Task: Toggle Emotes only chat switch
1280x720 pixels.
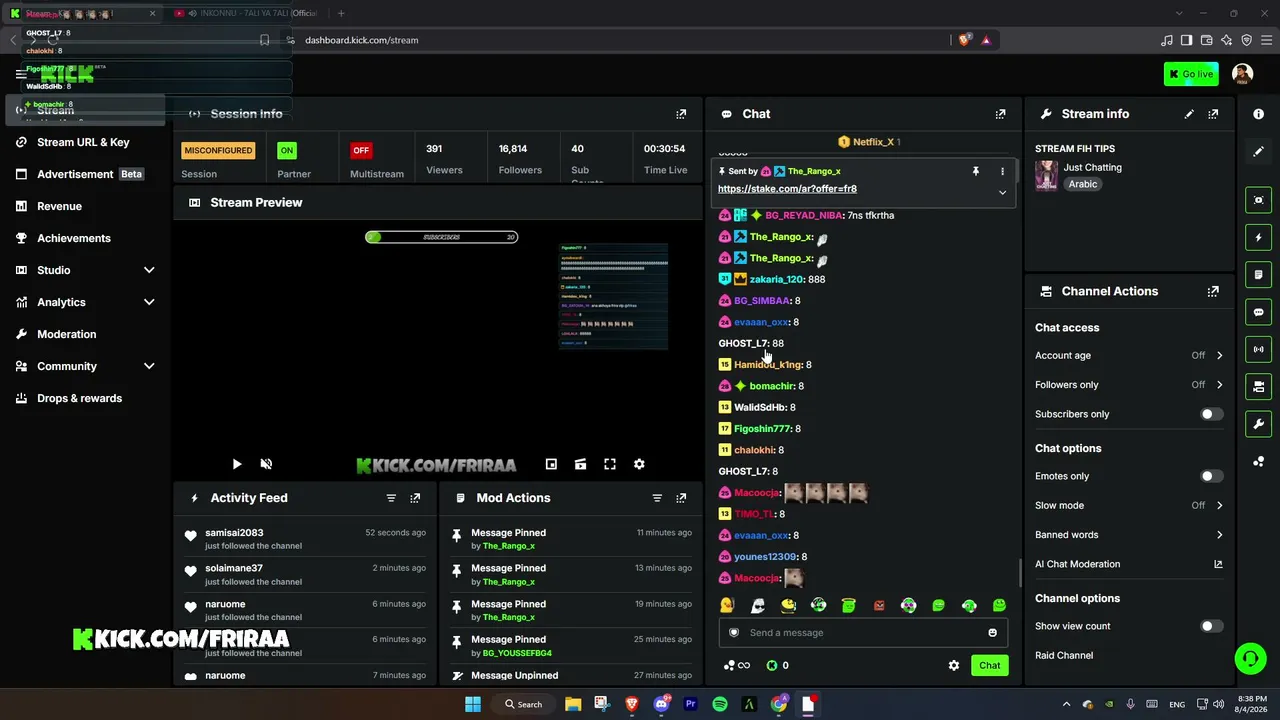Action: click(1211, 477)
